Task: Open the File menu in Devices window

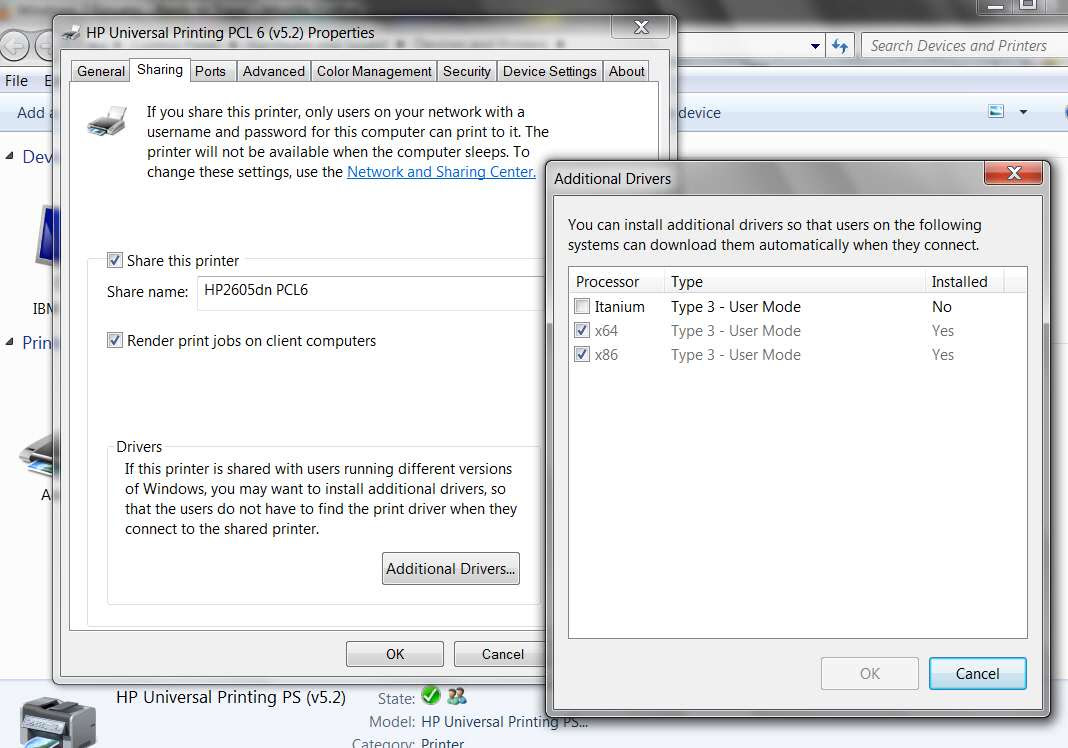Action: click(x=16, y=80)
